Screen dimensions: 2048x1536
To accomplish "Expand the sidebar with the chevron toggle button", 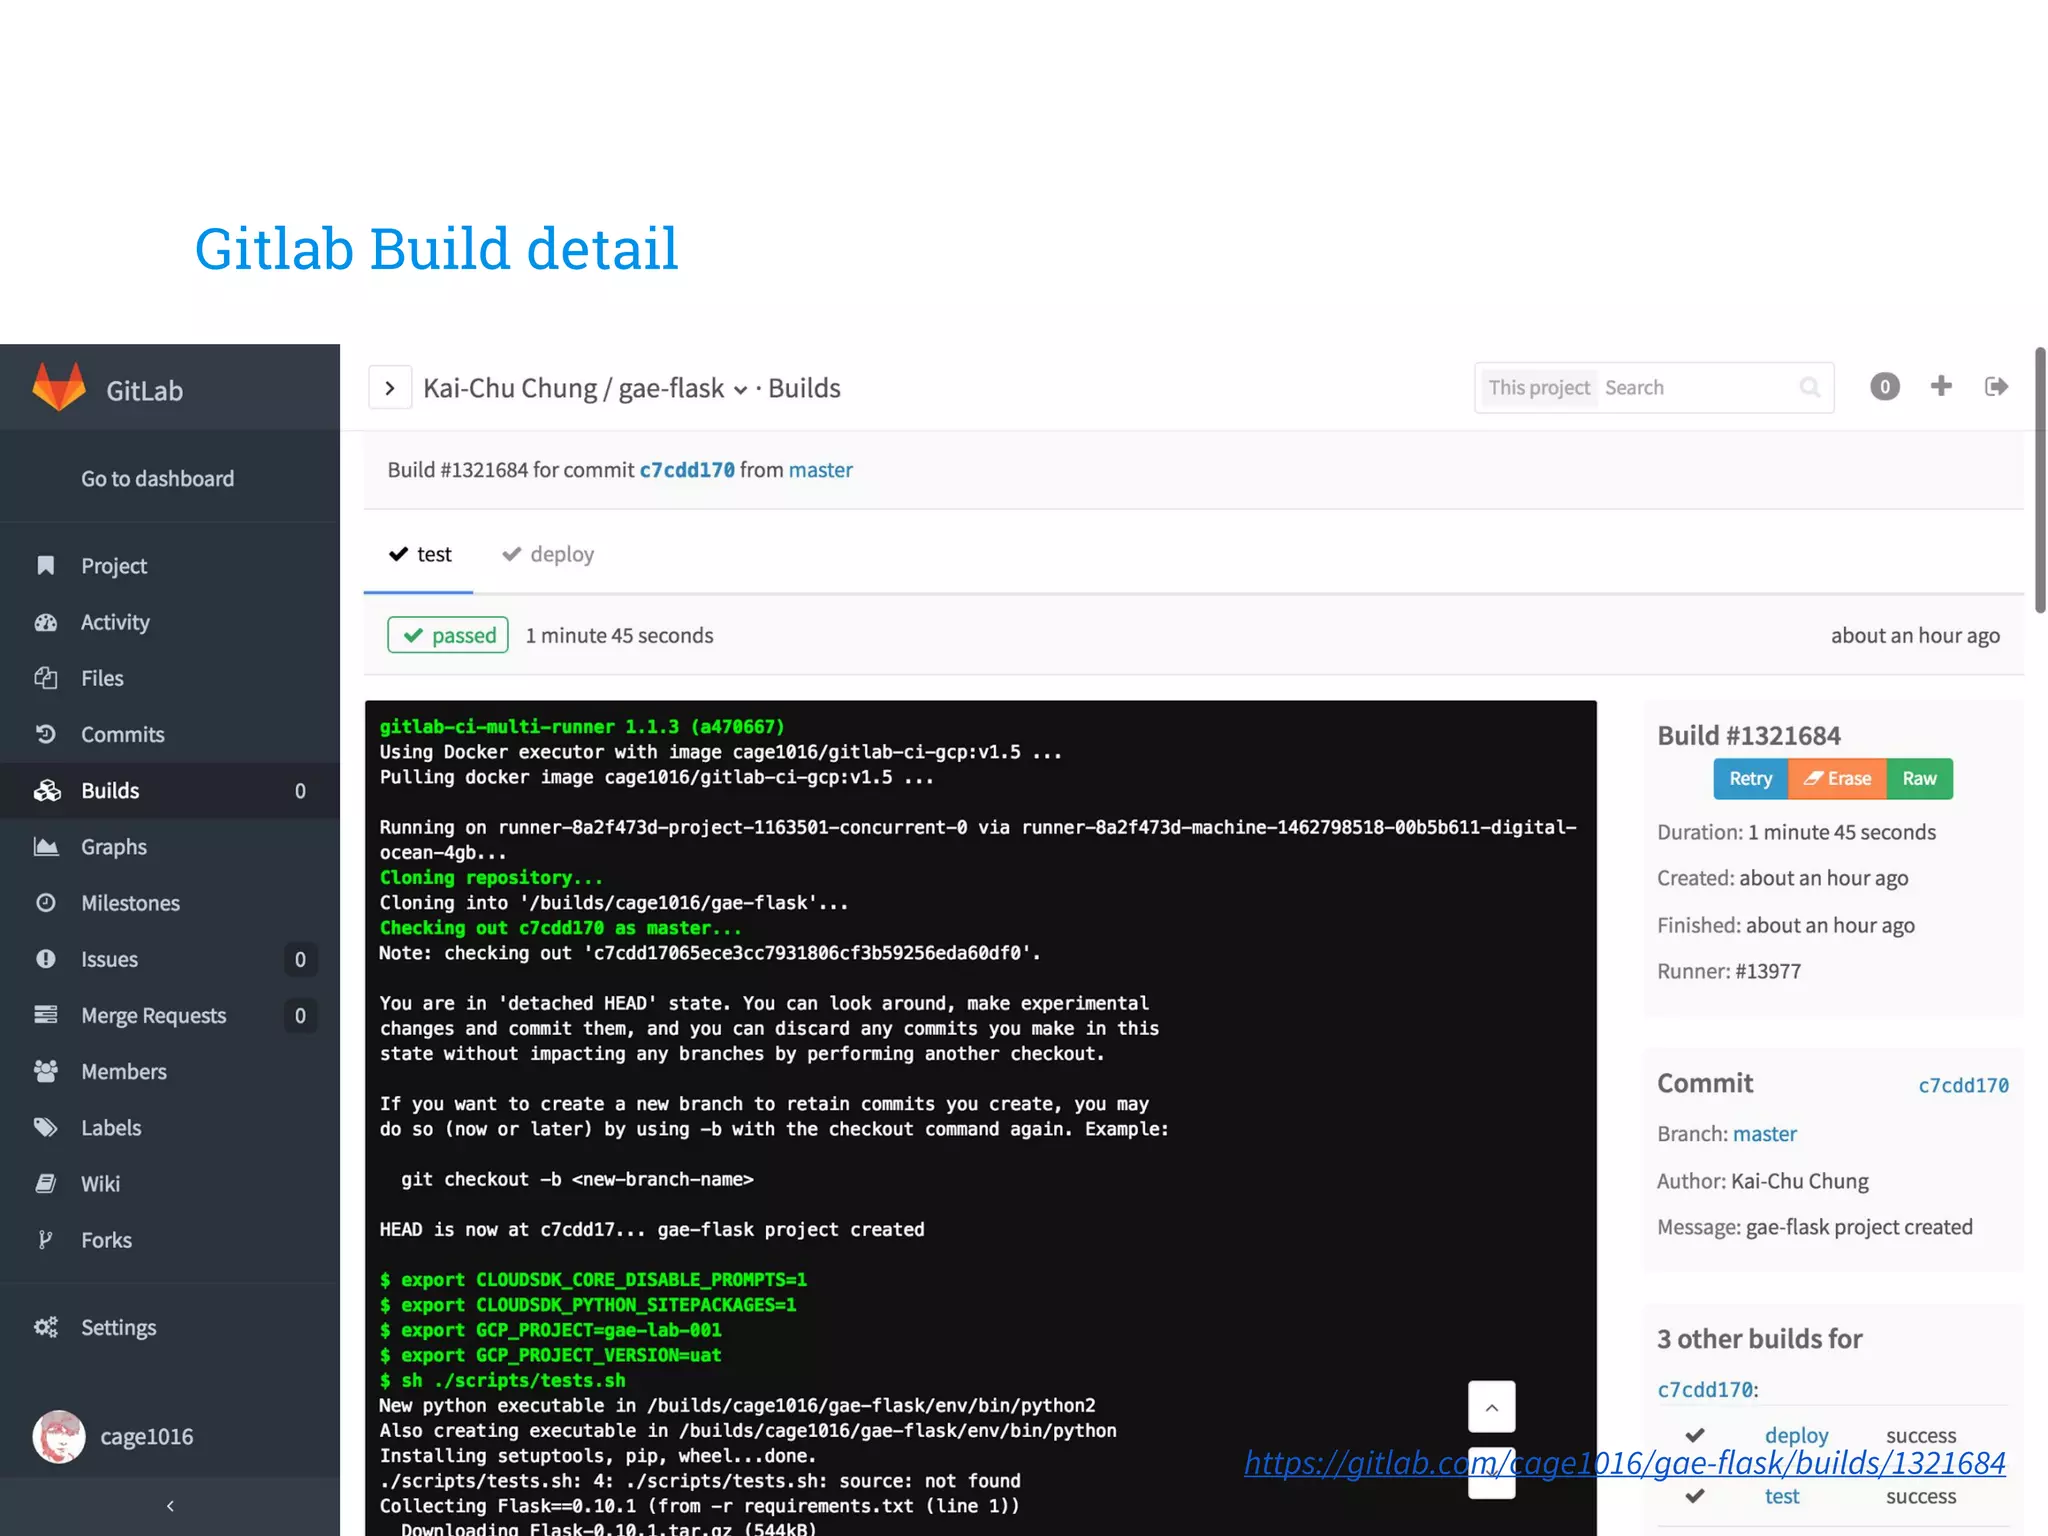I will click(x=390, y=387).
